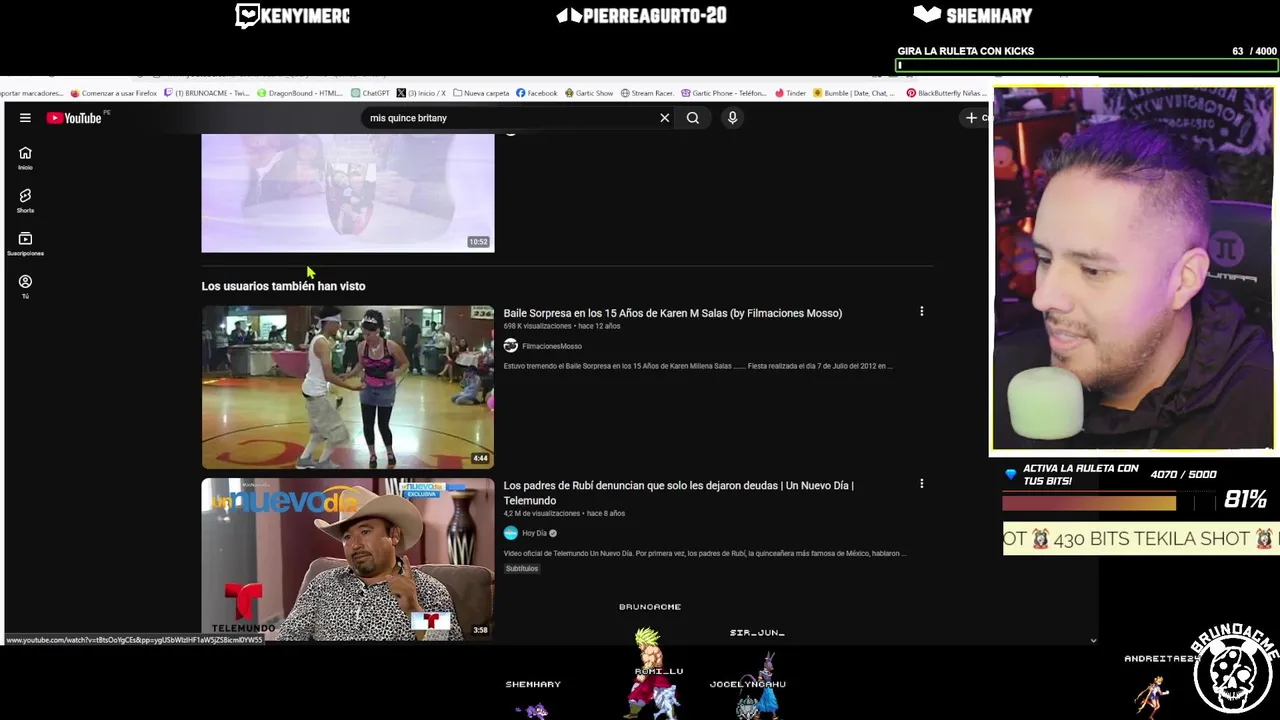Open the Gartic Show bookmark
Image resolution: width=1280 pixels, height=720 pixels.
(x=589, y=93)
